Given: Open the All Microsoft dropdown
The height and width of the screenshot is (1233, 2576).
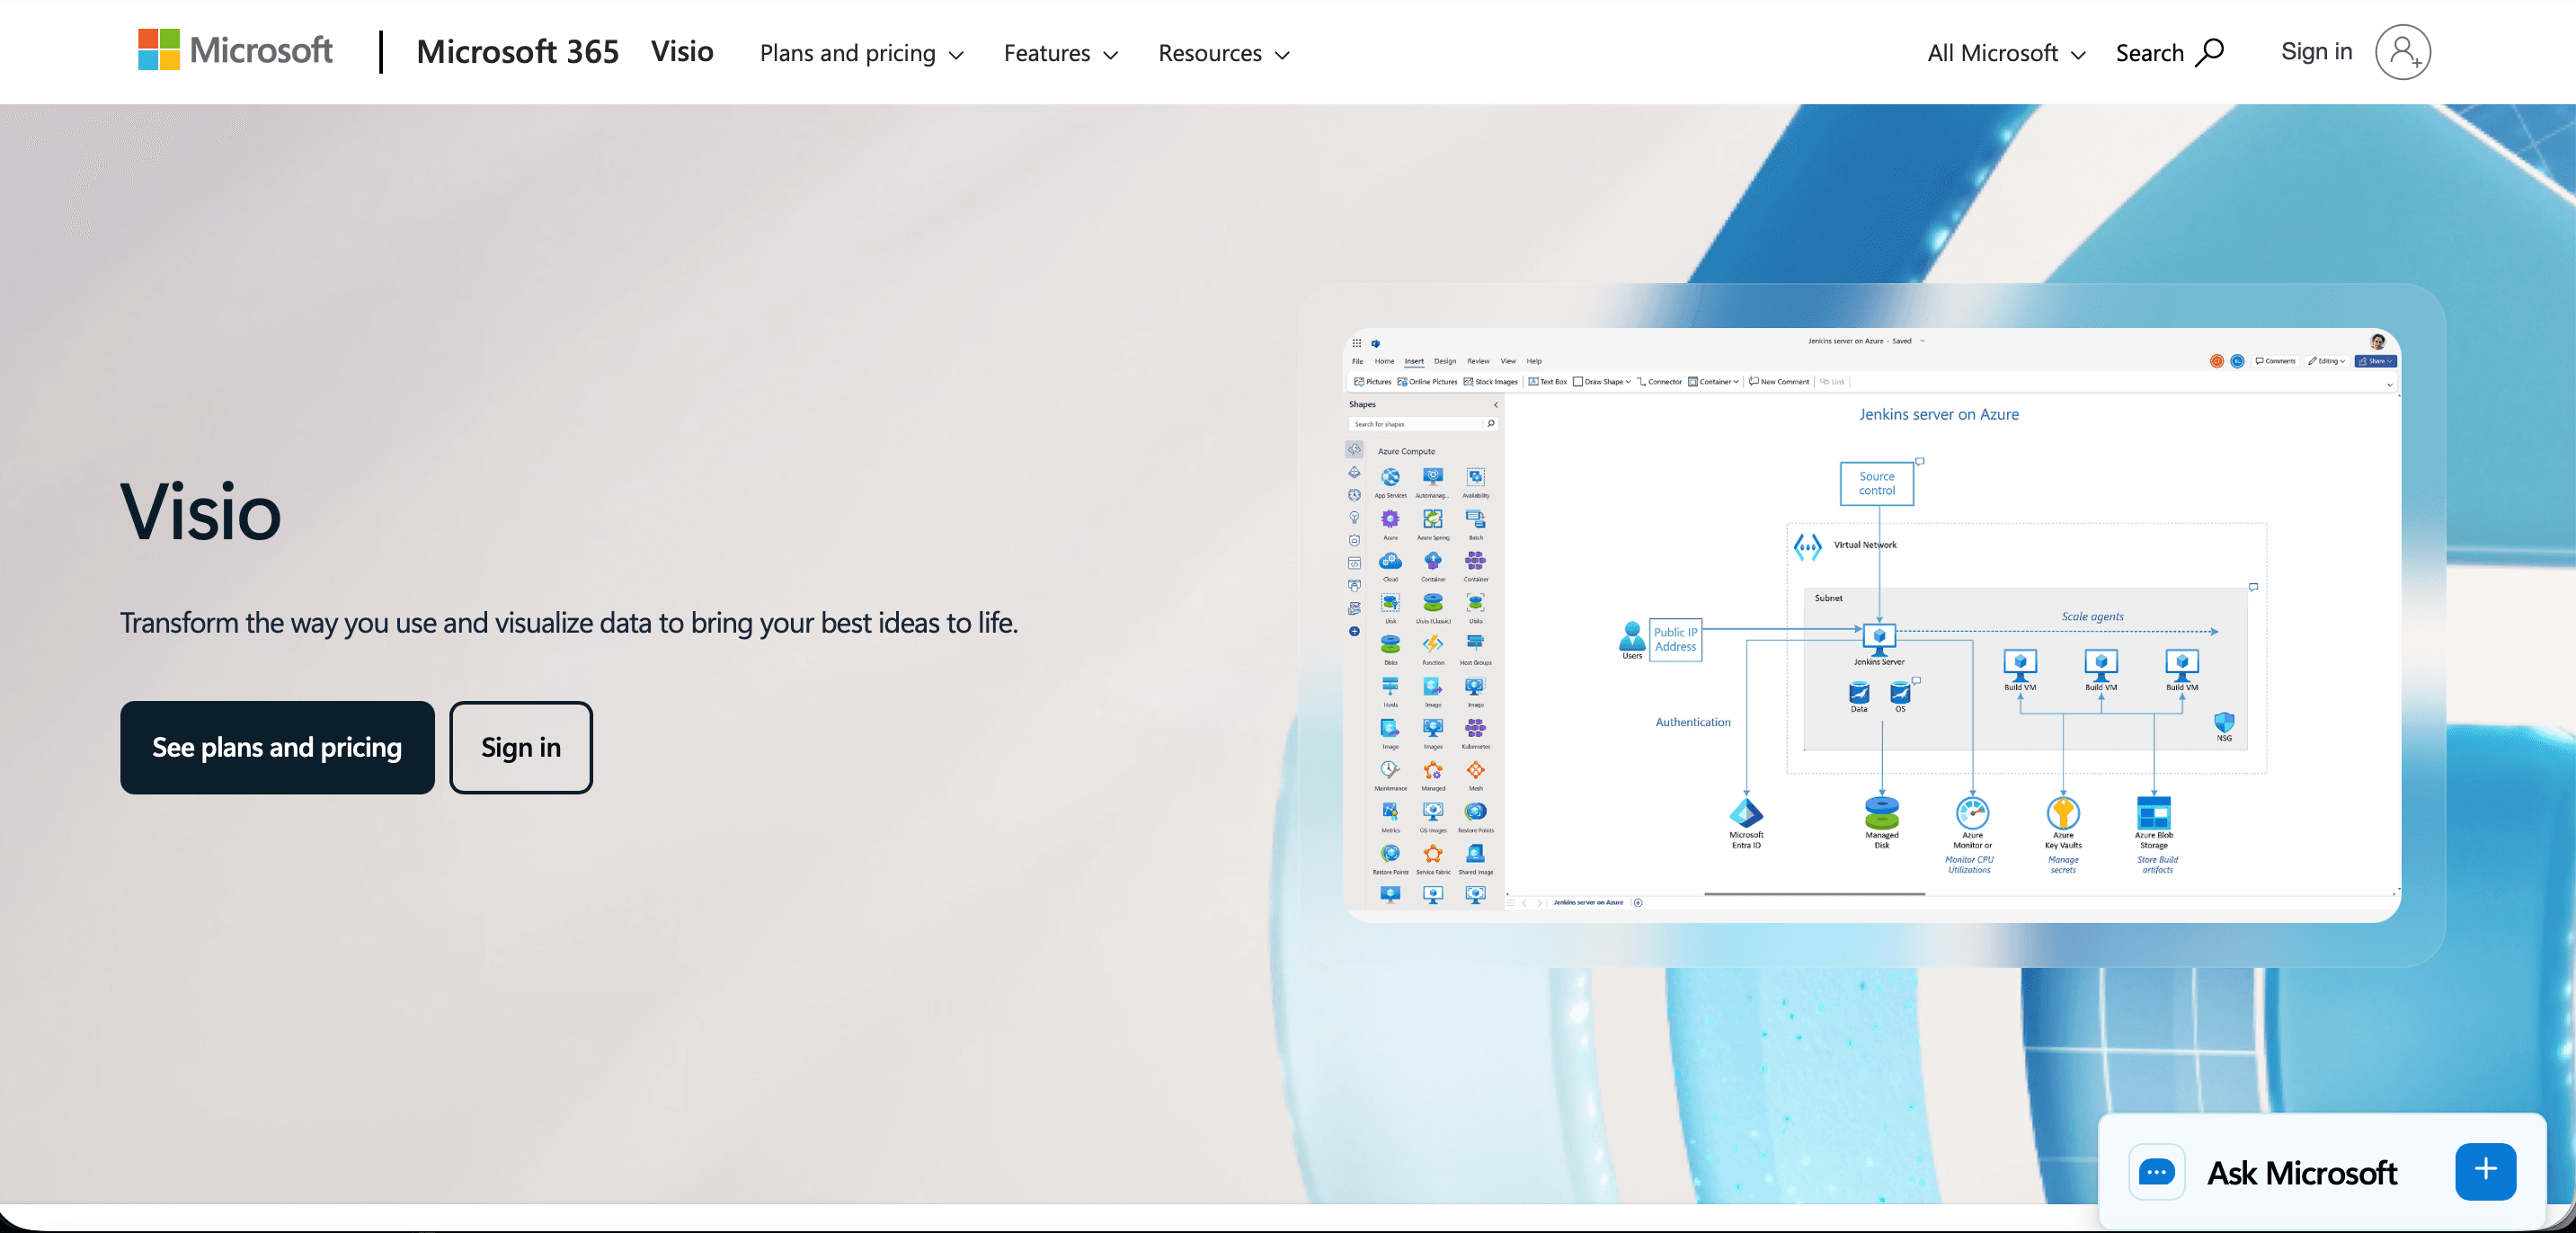Looking at the screenshot, I should [x=2006, y=53].
